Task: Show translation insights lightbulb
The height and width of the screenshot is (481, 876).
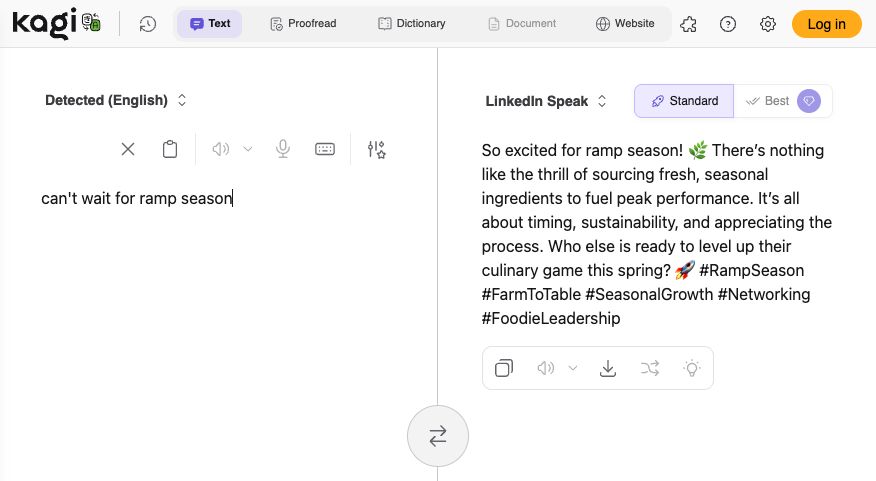Action: coord(691,368)
